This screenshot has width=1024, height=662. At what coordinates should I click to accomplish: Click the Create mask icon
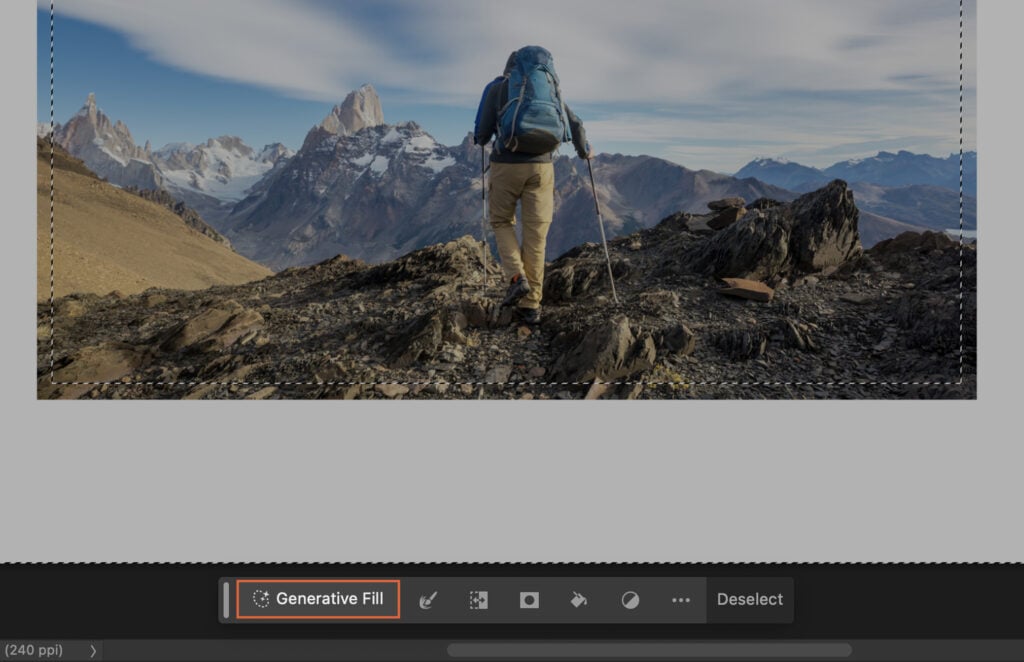[529, 599]
